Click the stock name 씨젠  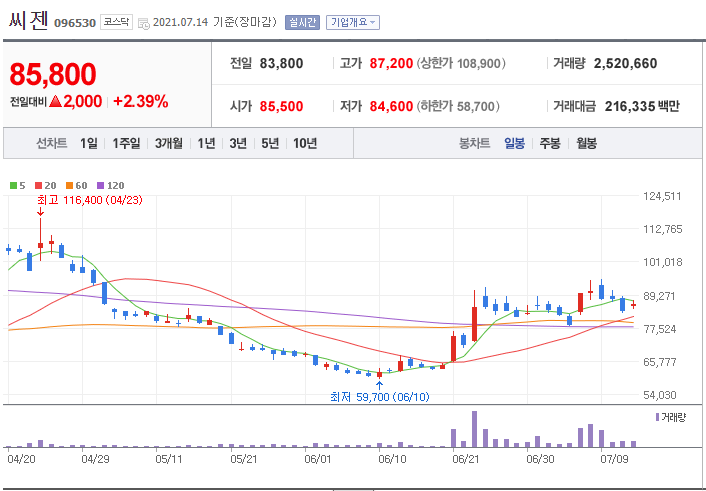pyautogui.click(x=28, y=21)
